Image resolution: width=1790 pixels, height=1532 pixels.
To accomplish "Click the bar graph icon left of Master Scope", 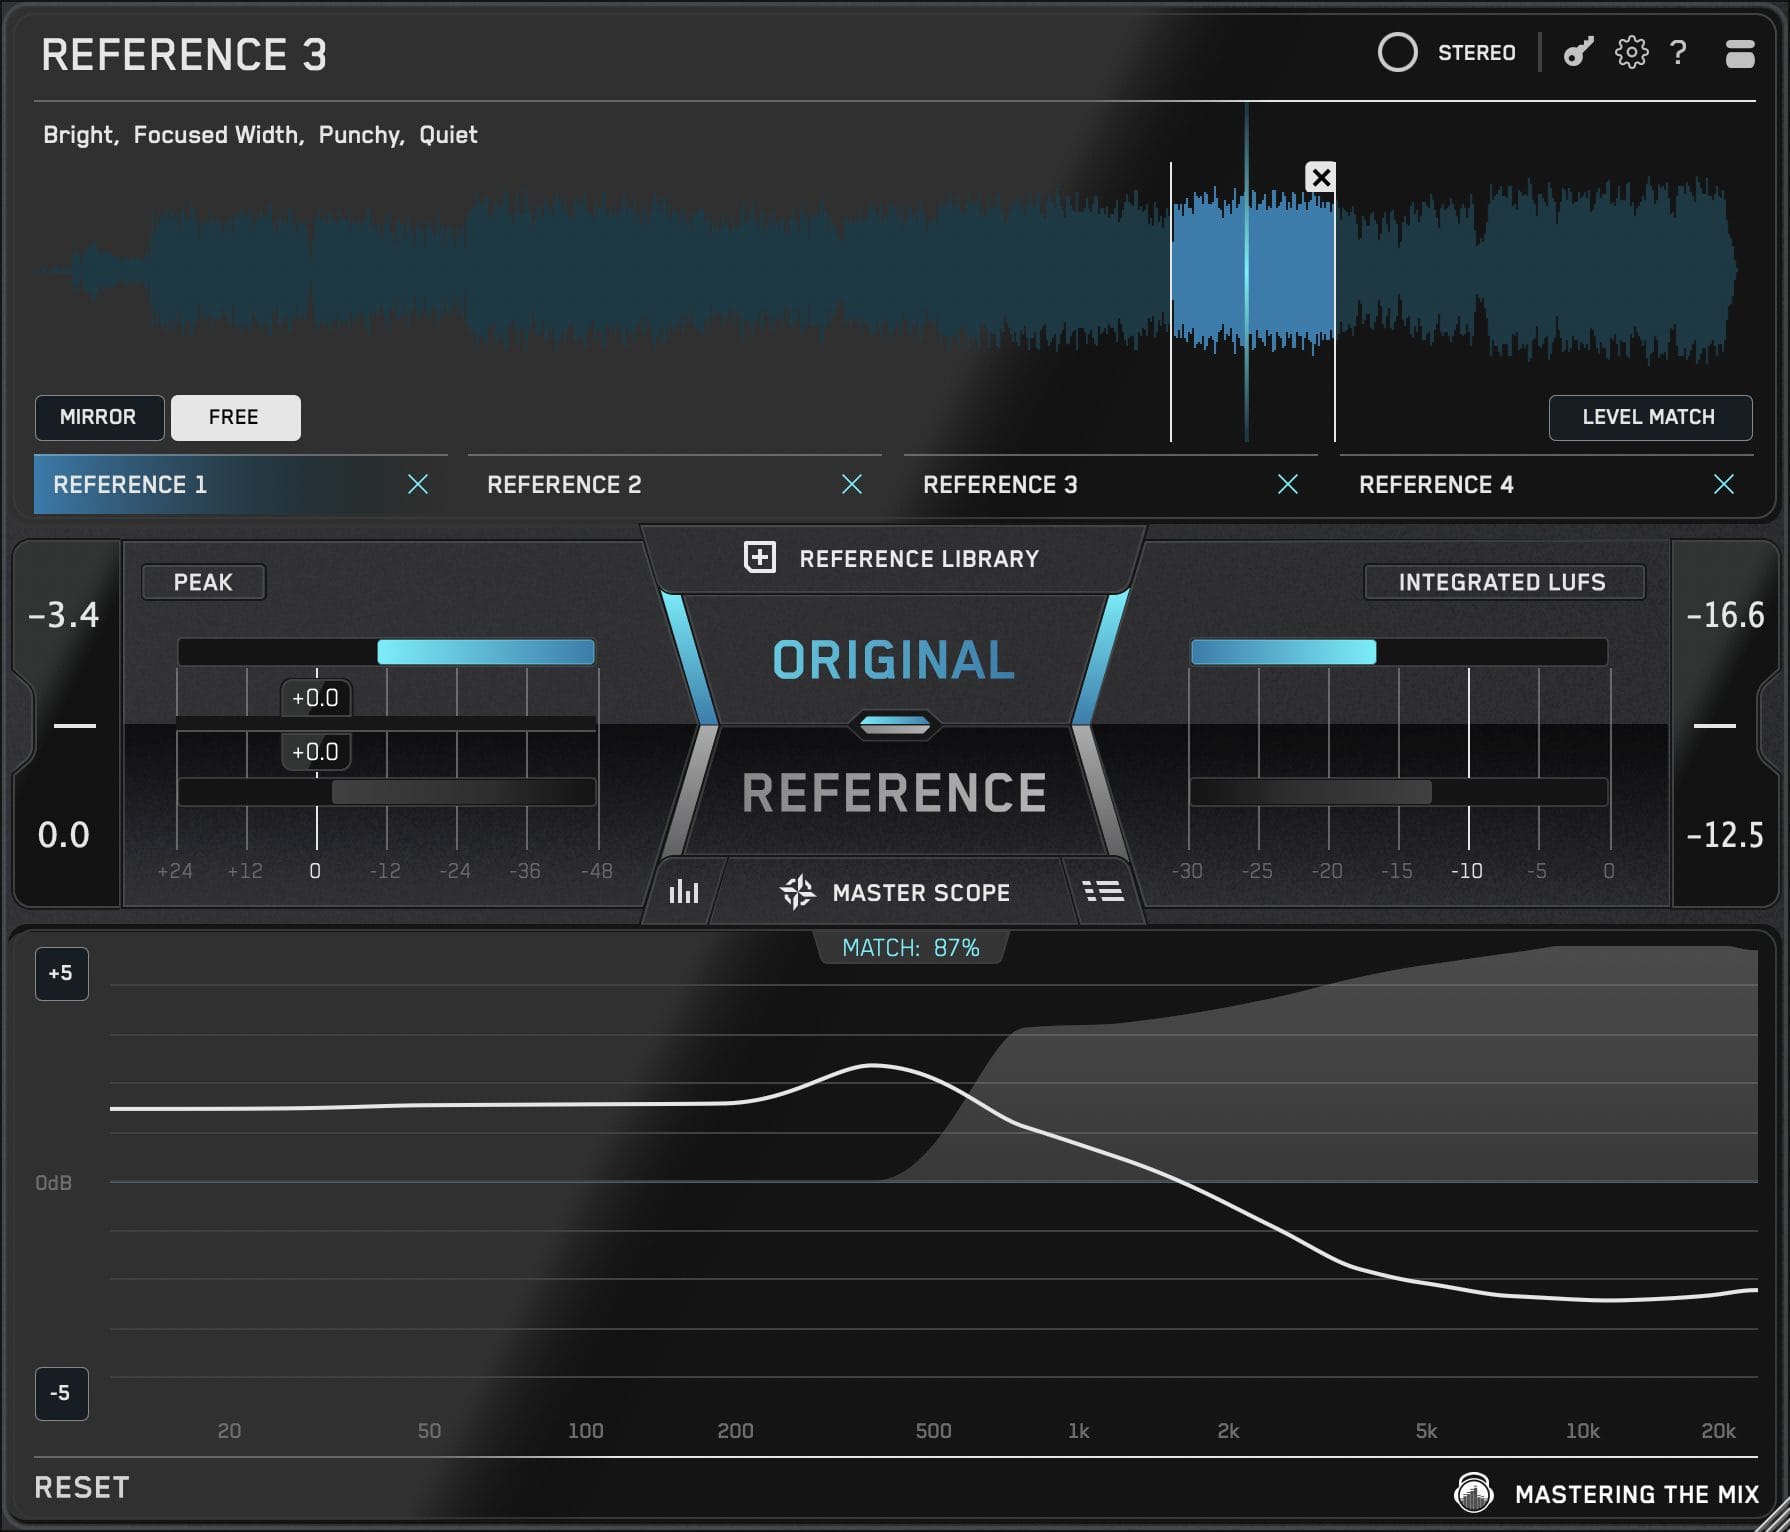I will point(684,892).
